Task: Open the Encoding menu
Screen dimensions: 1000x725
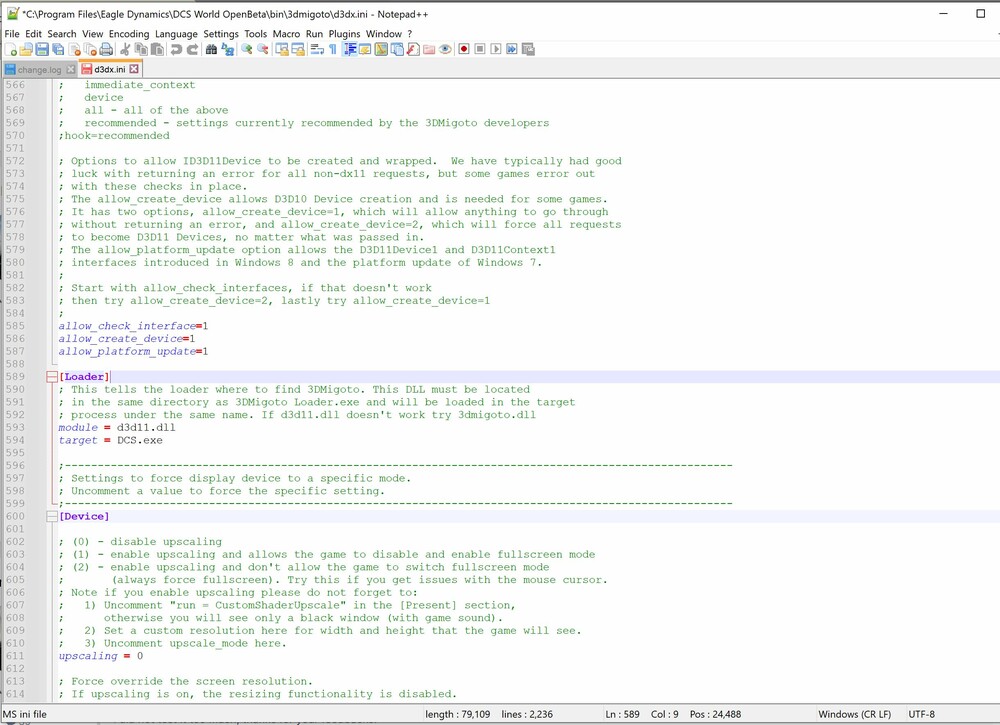Action: [x=129, y=34]
